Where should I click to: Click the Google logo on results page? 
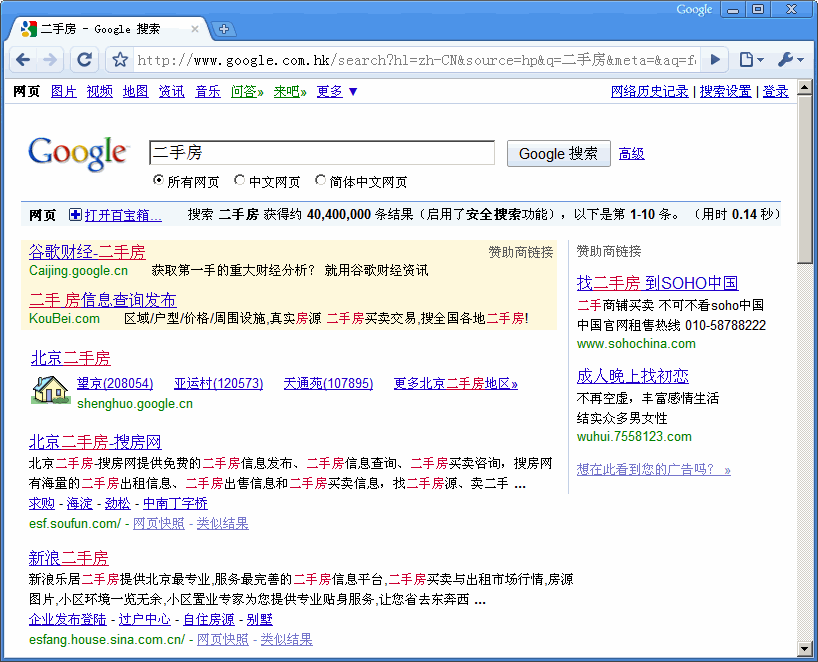(x=78, y=153)
